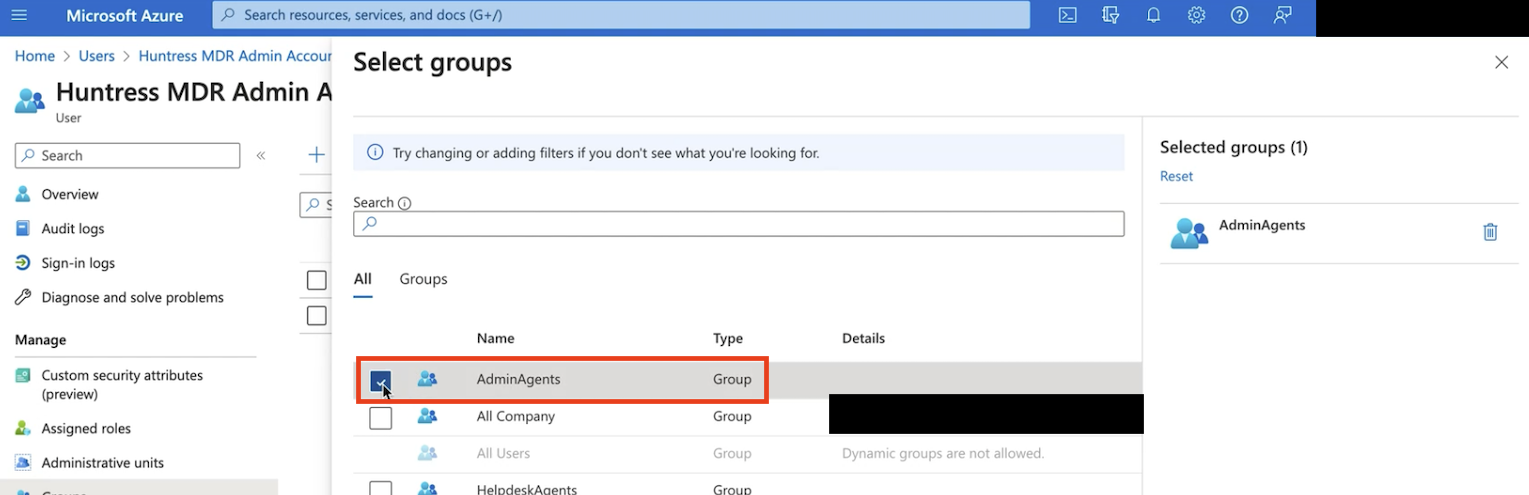This screenshot has width=1529, height=495.
Task: Switch to the Groups tab
Action: [423, 279]
